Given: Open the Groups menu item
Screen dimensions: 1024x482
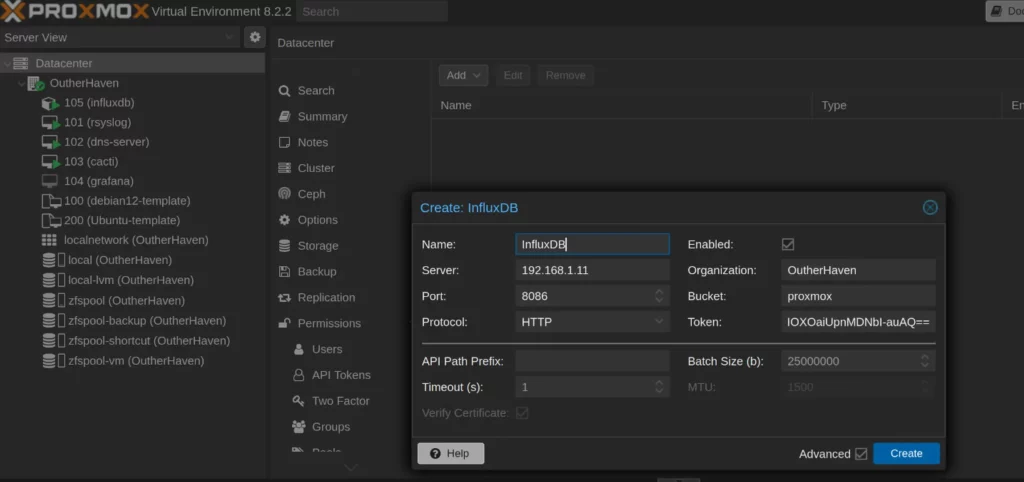Looking at the screenshot, I should click(330, 426).
